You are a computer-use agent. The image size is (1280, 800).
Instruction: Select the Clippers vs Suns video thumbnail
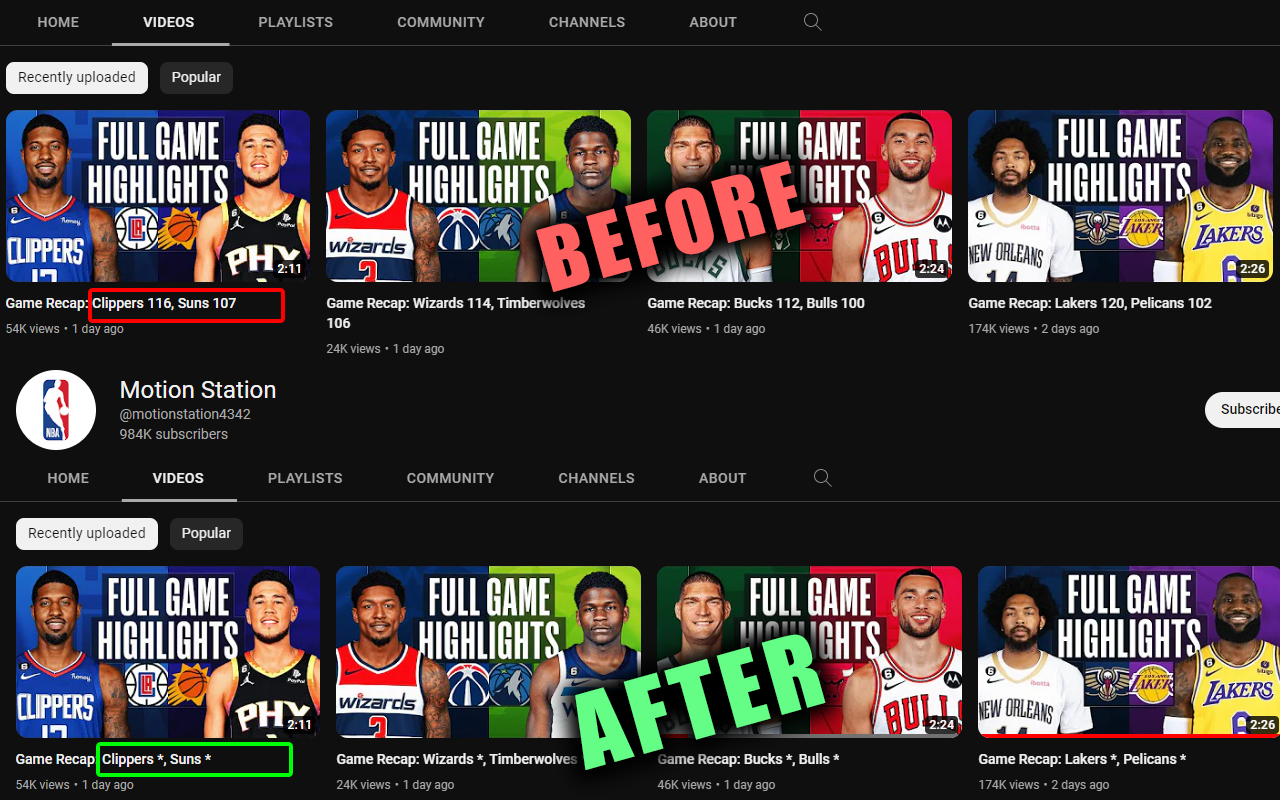coord(157,196)
